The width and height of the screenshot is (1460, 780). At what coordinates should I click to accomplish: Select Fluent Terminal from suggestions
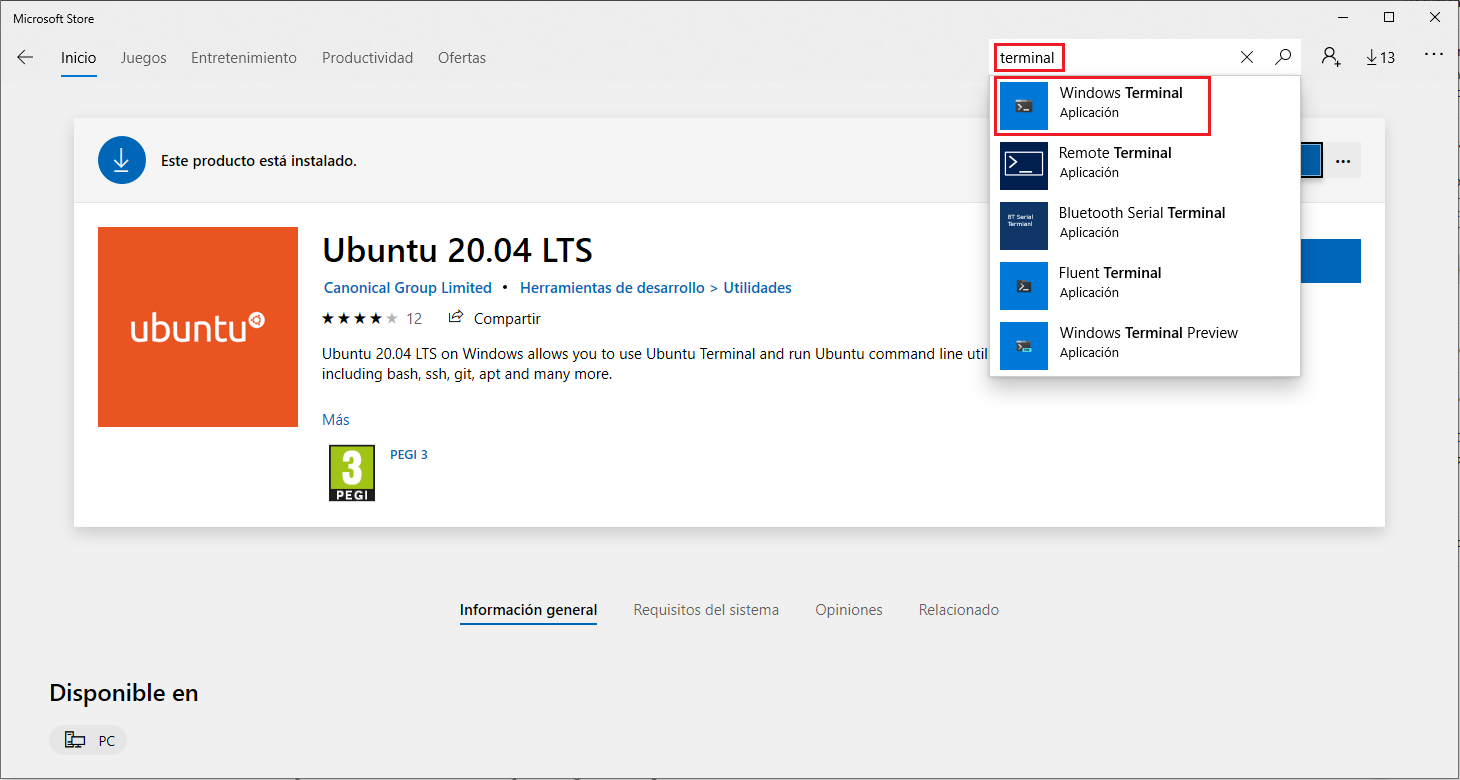click(x=1110, y=282)
